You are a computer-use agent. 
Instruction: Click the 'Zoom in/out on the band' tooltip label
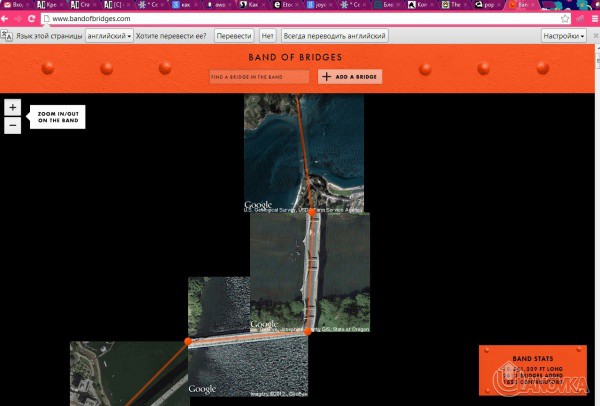(58, 117)
